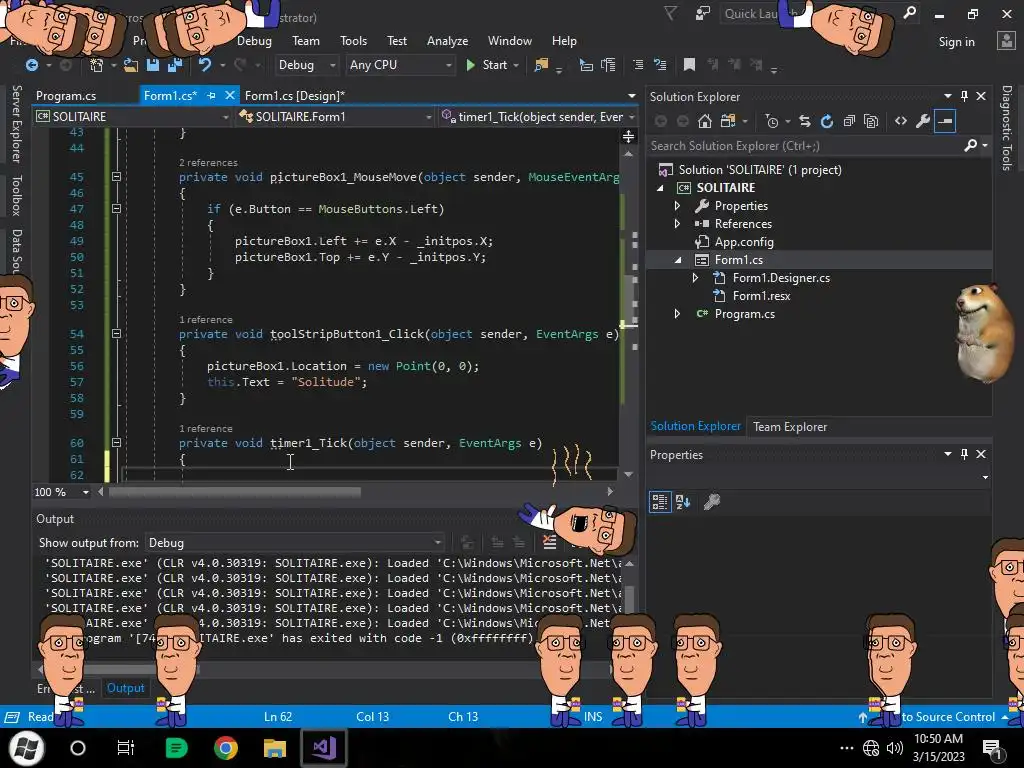Collapse the timer1_Tick method outline

point(116,443)
